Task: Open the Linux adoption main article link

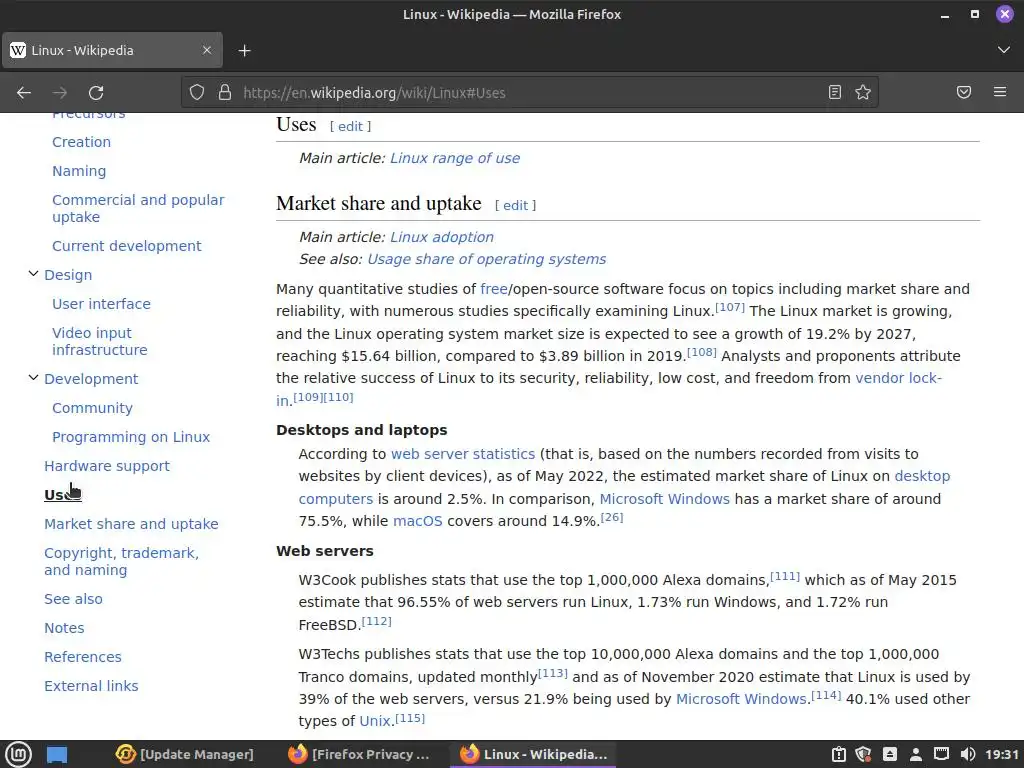Action: click(441, 237)
